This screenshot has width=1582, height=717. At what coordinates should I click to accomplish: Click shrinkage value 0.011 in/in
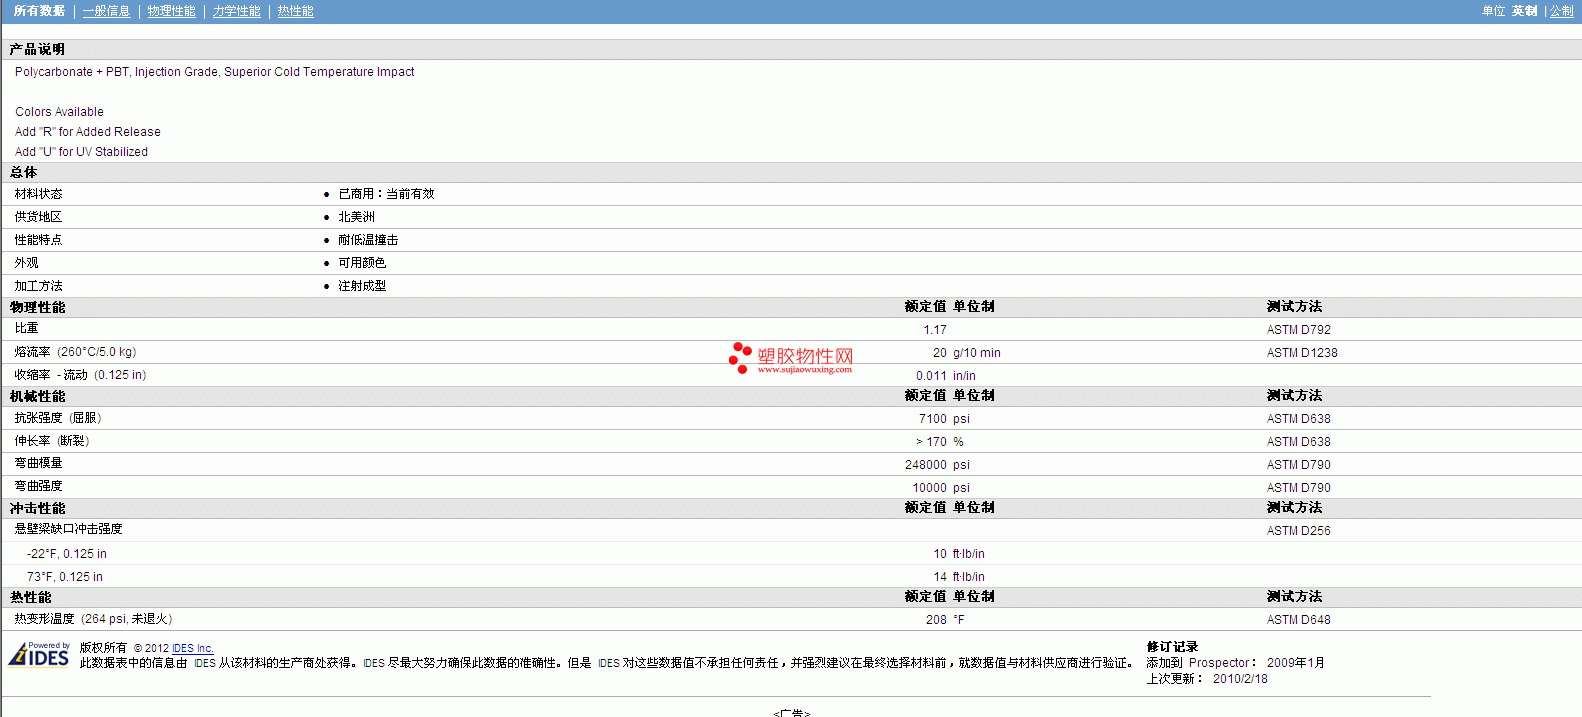(946, 376)
